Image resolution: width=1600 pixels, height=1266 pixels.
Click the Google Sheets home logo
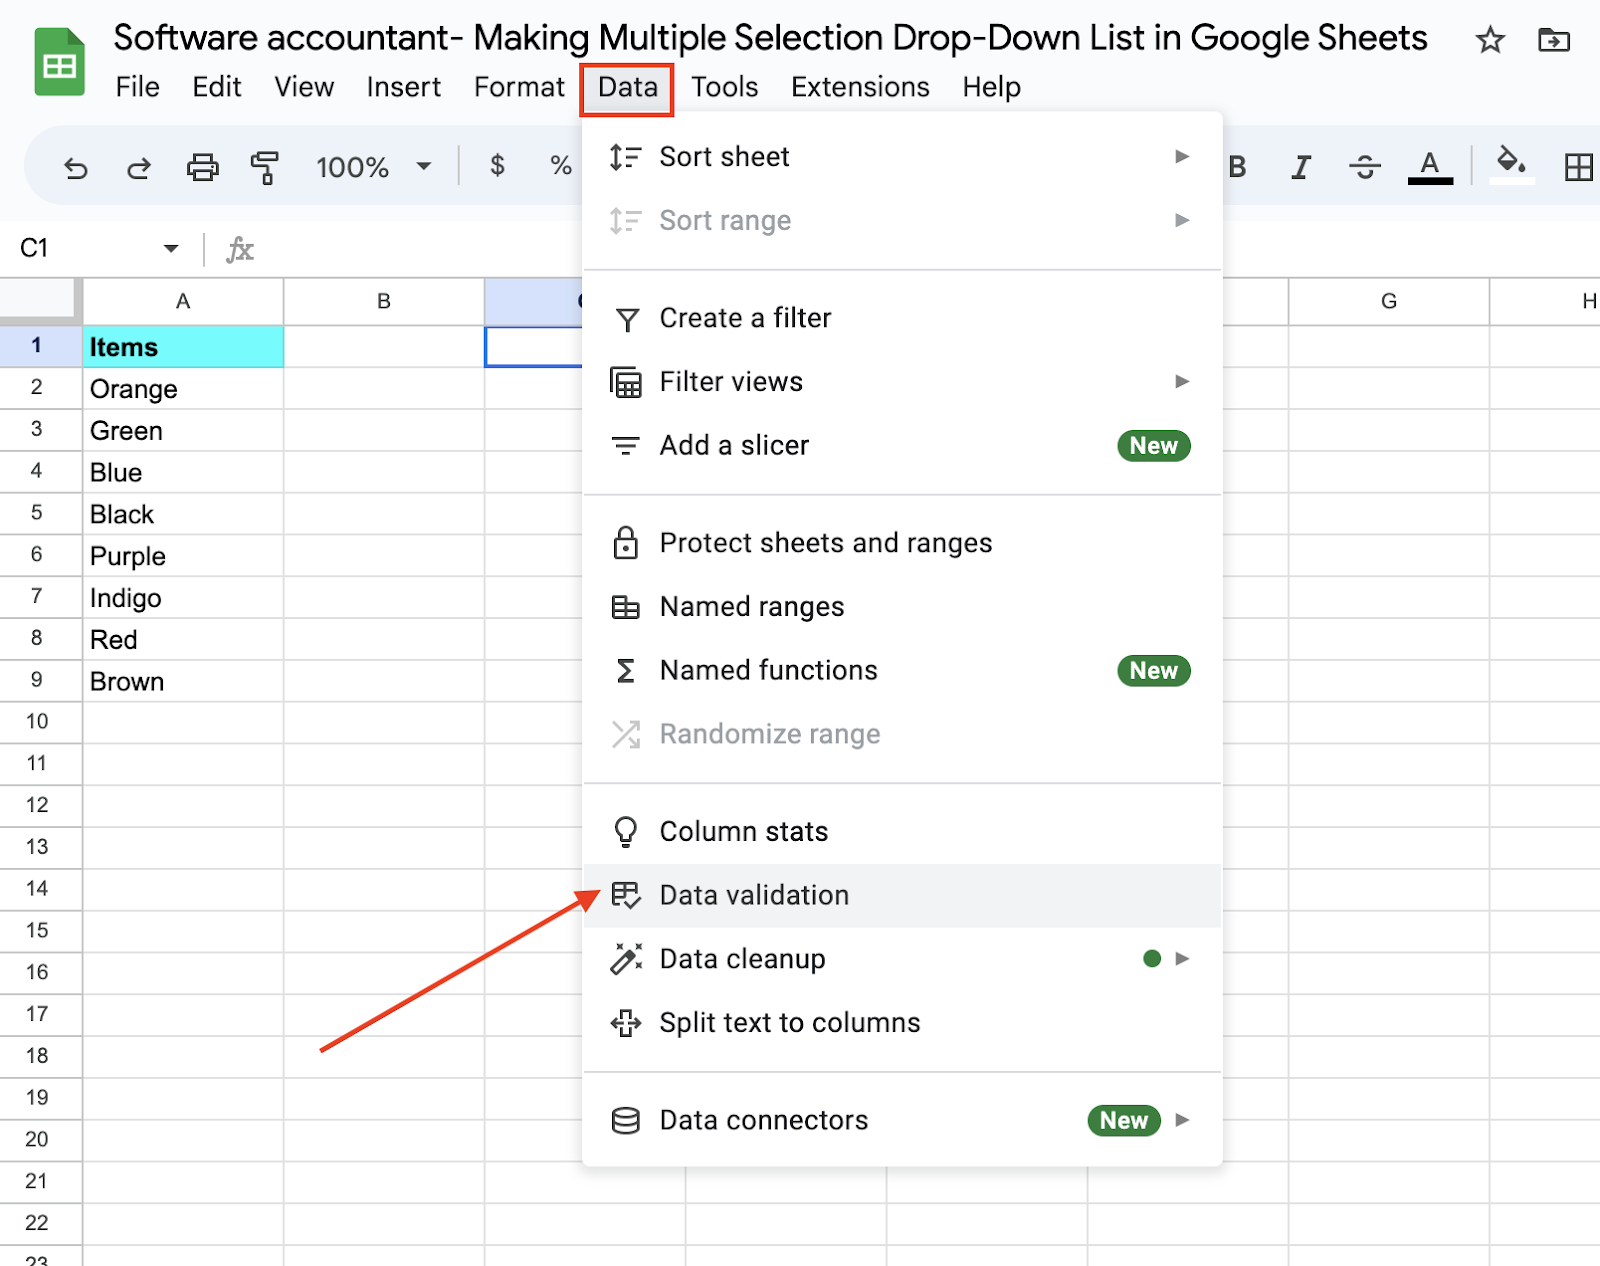coord(60,62)
